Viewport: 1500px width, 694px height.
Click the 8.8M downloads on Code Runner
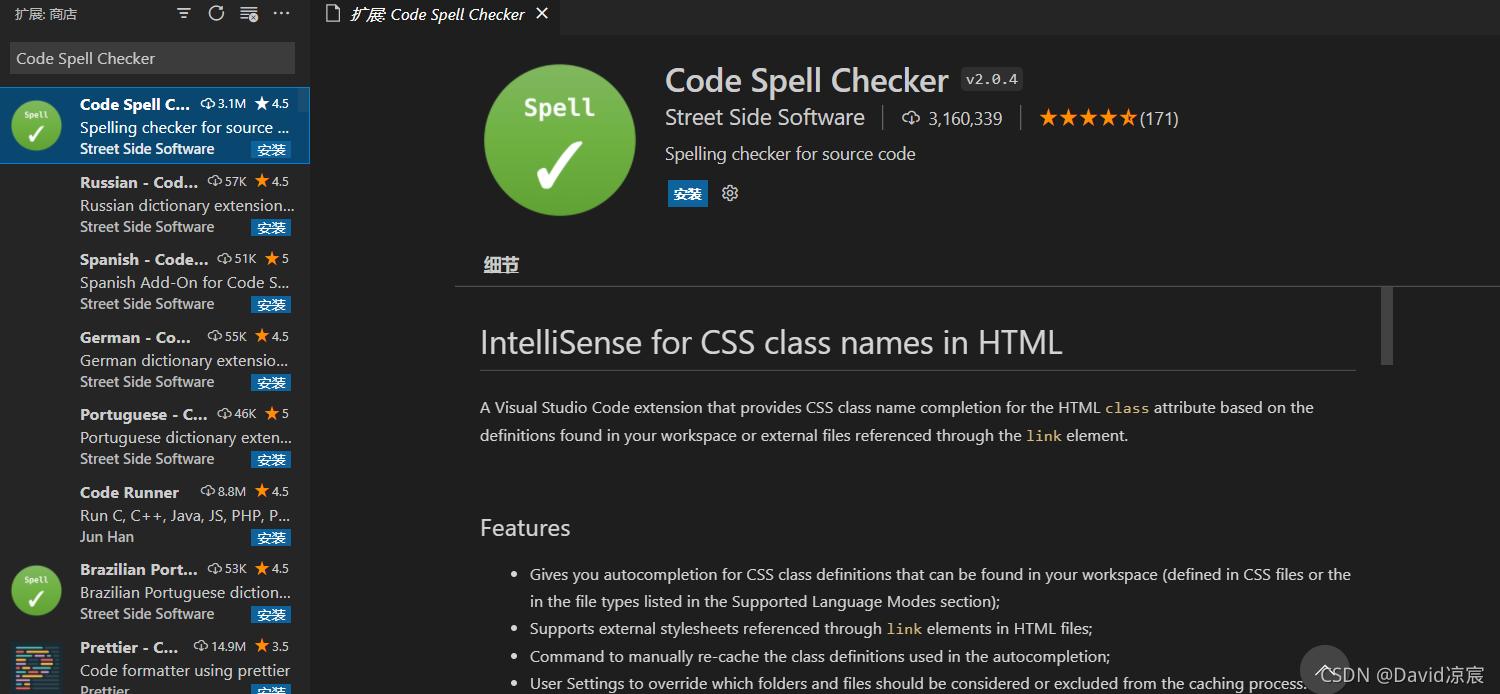[x=224, y=491]
